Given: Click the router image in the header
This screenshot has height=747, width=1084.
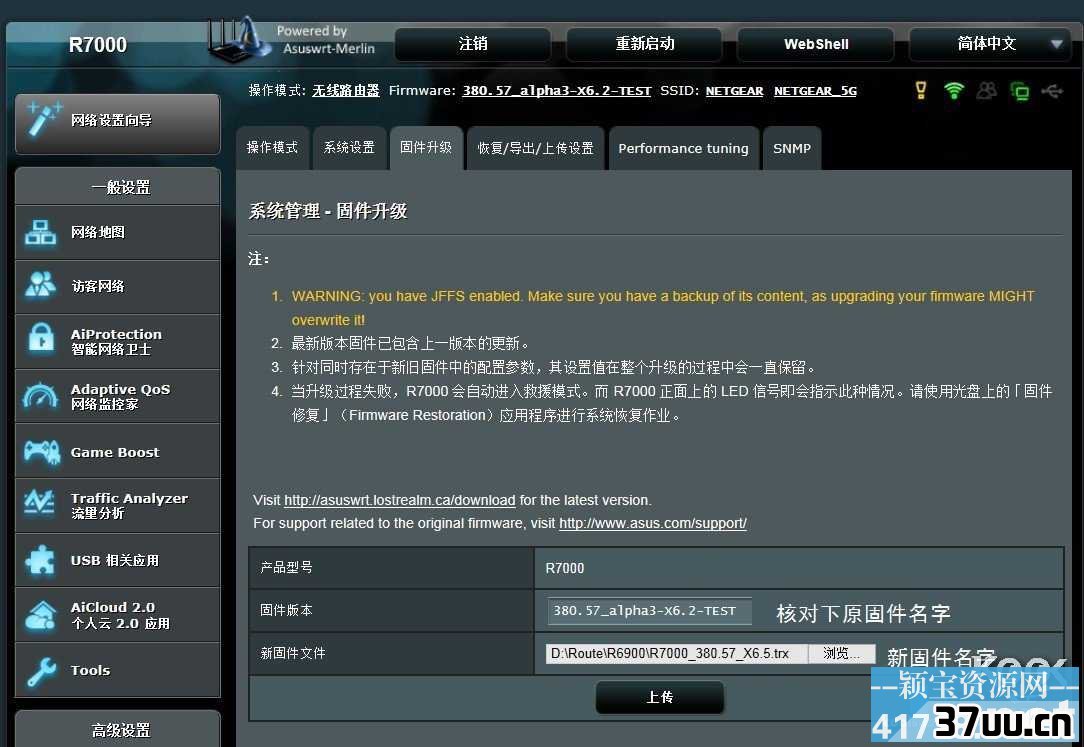Looking at the screenshot, I should click(x=239, y=40).
